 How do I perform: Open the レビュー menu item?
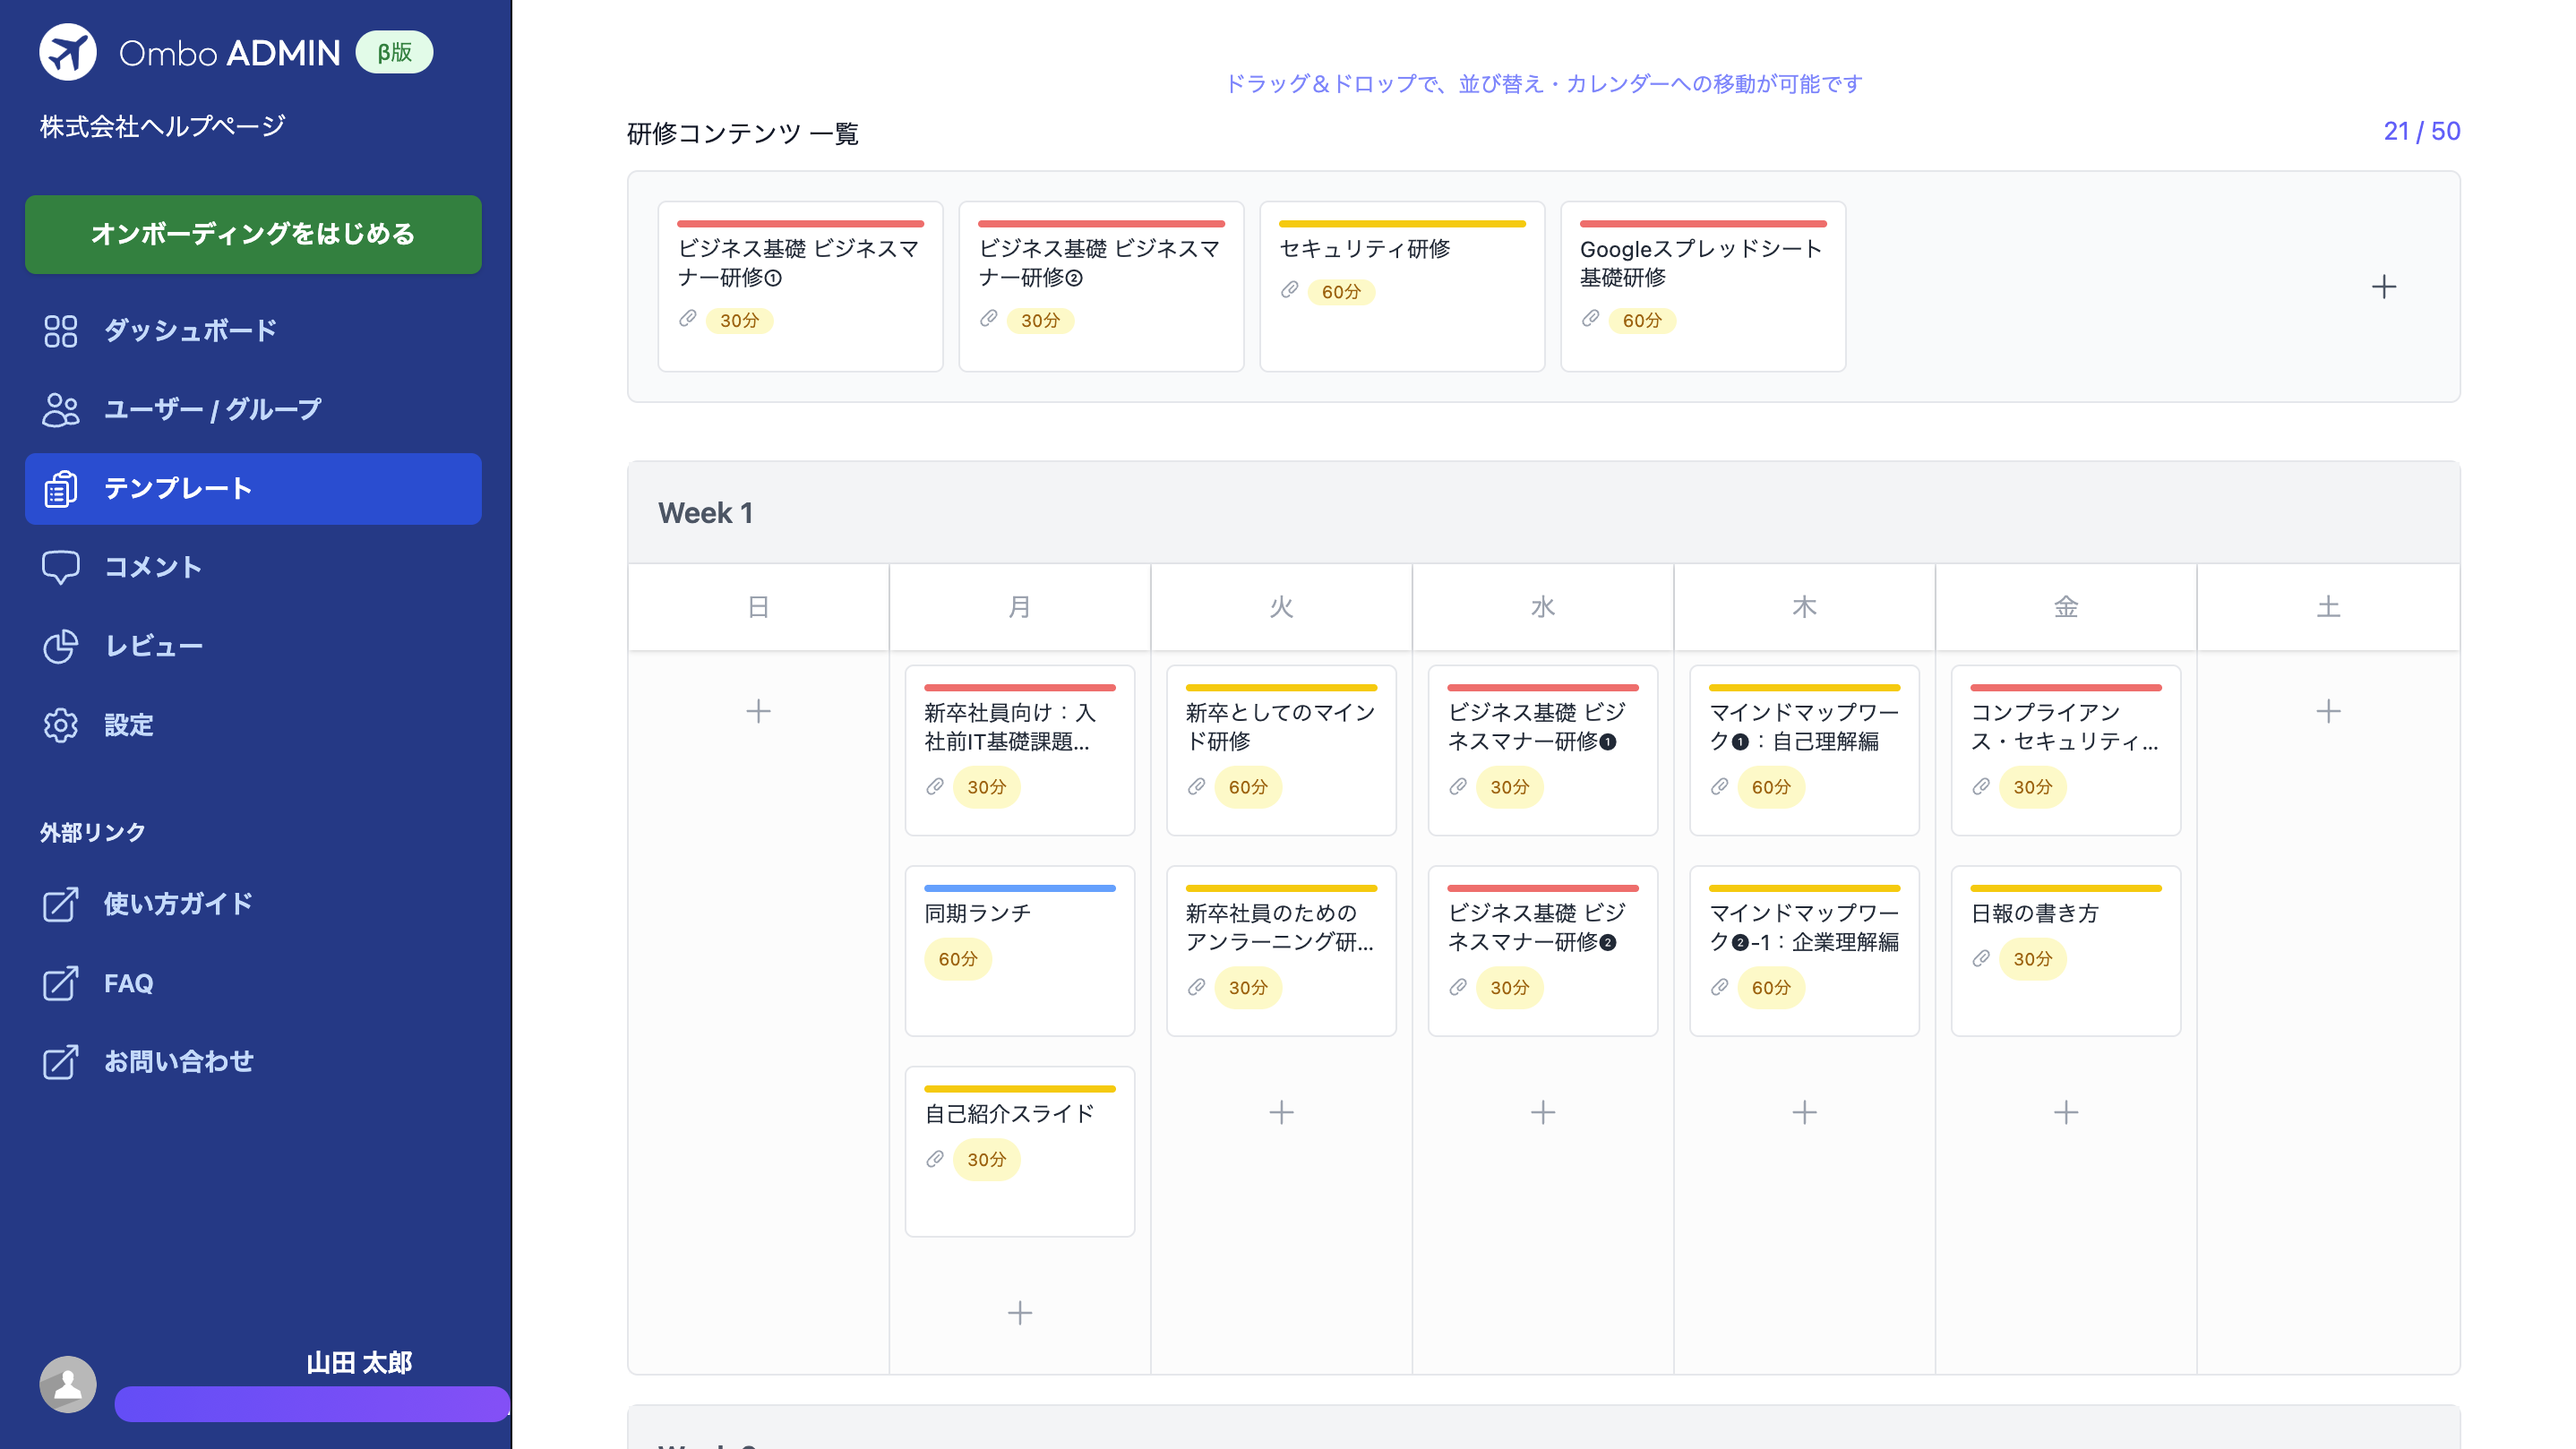[253, 646]
